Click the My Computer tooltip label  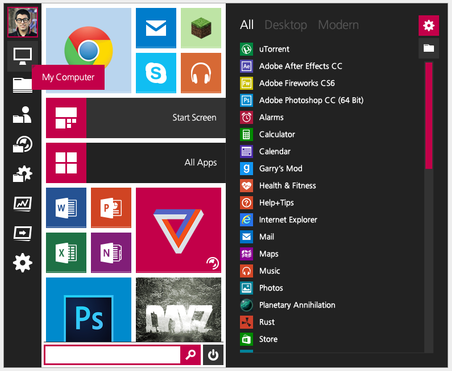tap(68, 77)
